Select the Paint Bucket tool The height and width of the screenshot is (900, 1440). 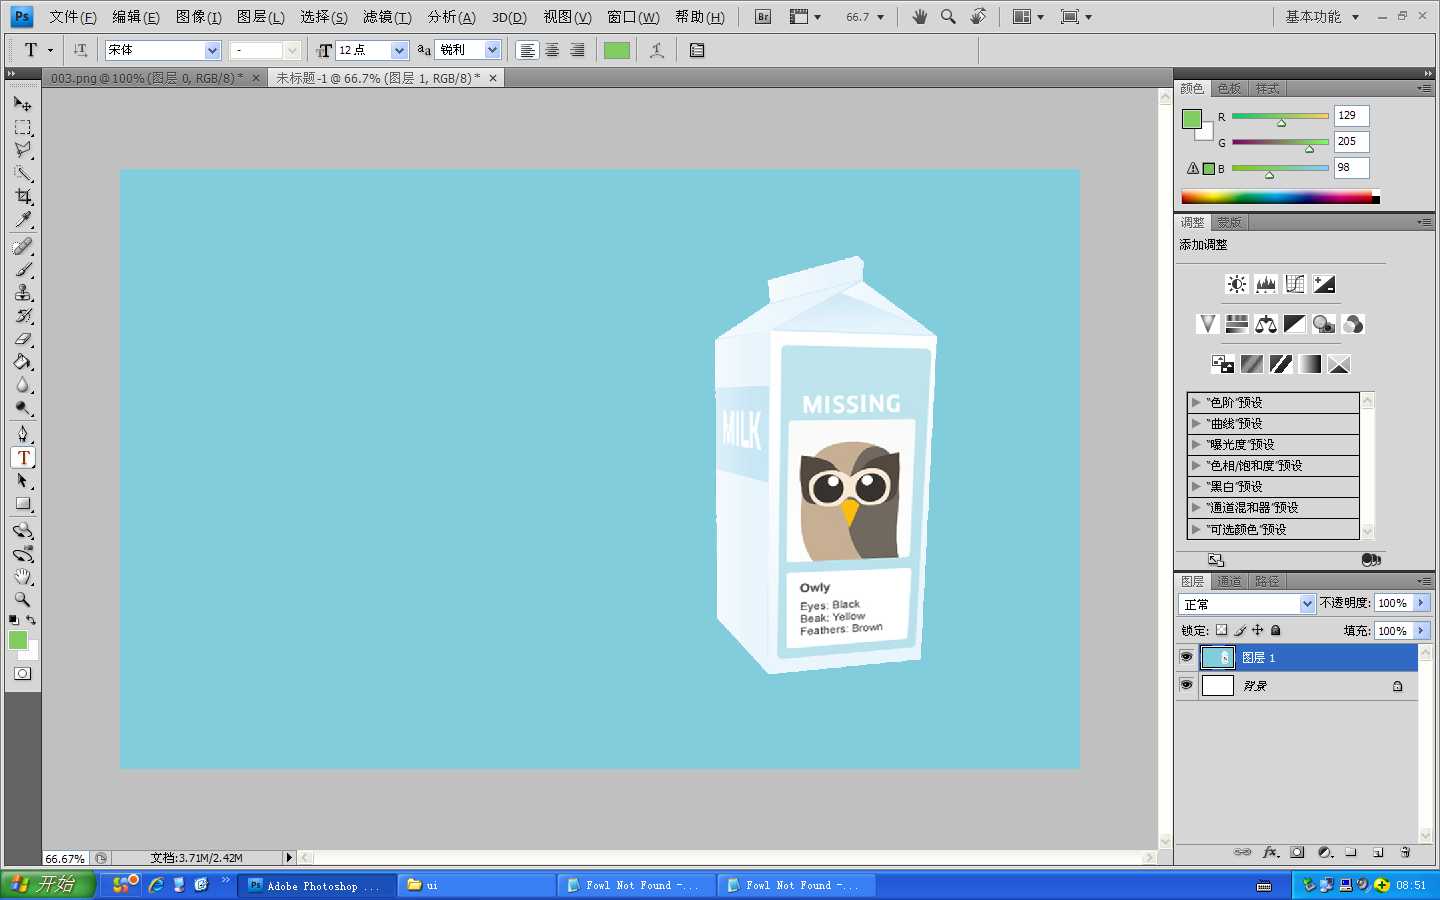click(23, 362)
